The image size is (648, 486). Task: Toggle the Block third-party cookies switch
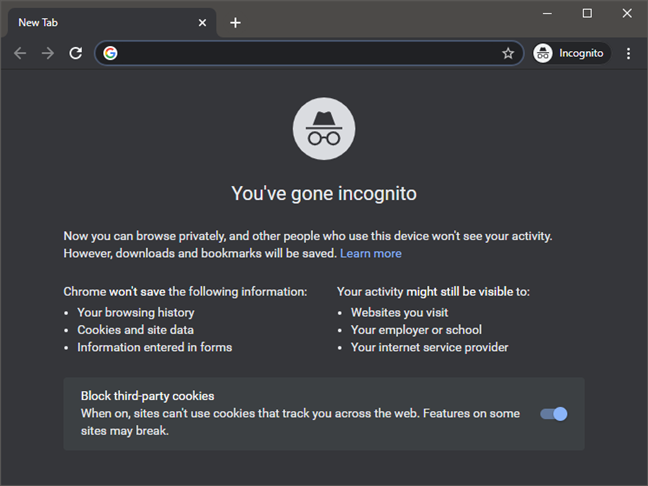point(554,414)
